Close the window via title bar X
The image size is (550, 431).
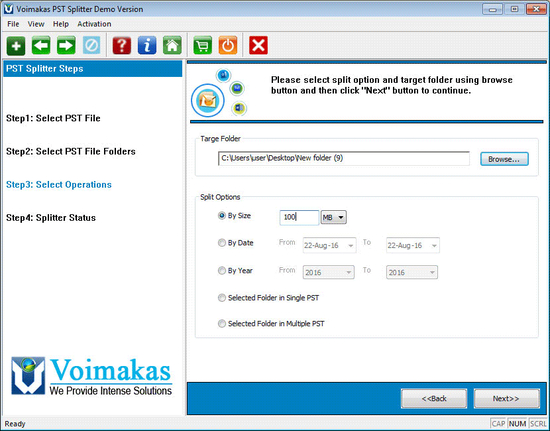click(536, 9)
